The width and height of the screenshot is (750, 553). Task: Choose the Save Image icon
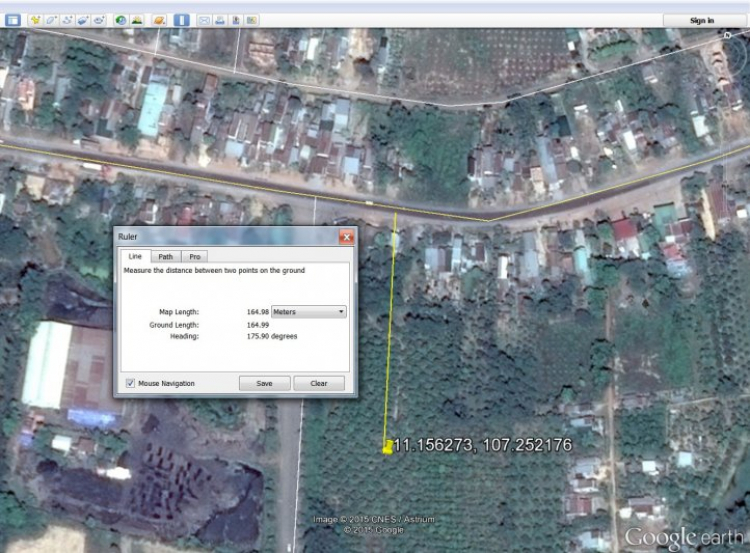(x=236, y=20)
